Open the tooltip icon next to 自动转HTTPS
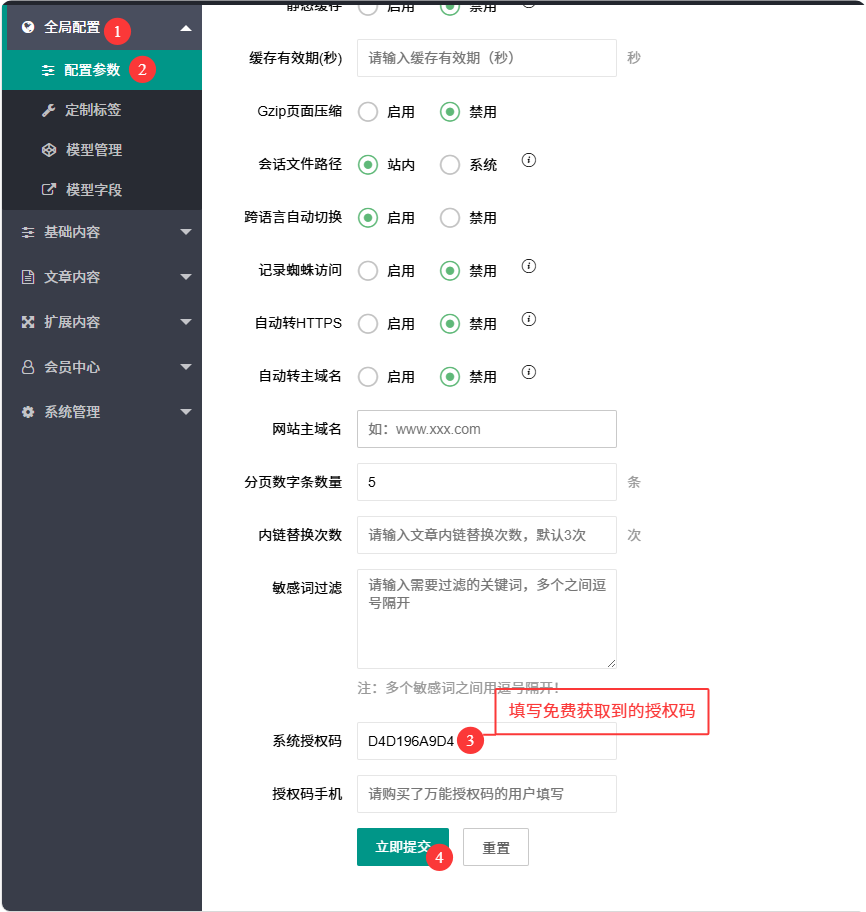Screen dimensions: 866x912 coord(529,320)
